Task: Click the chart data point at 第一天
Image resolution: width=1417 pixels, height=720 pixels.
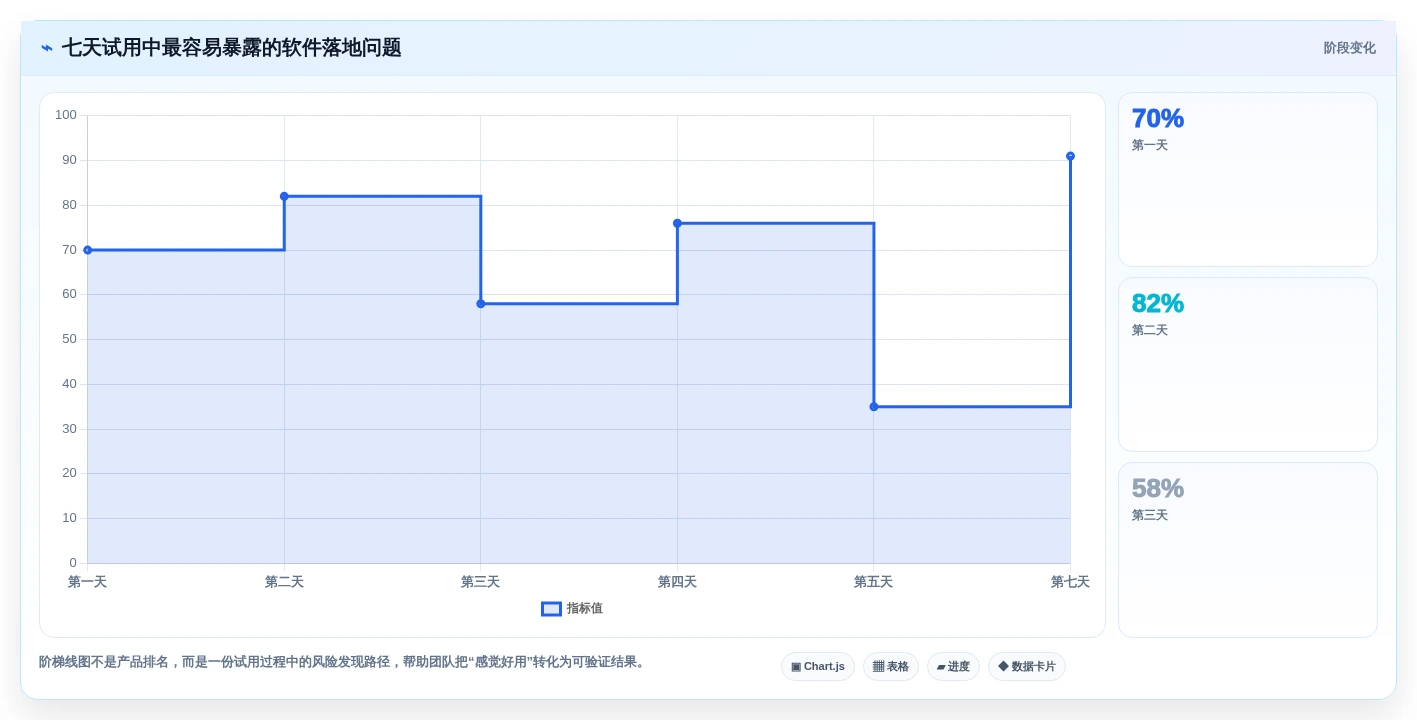Action: tap(88, 250)
